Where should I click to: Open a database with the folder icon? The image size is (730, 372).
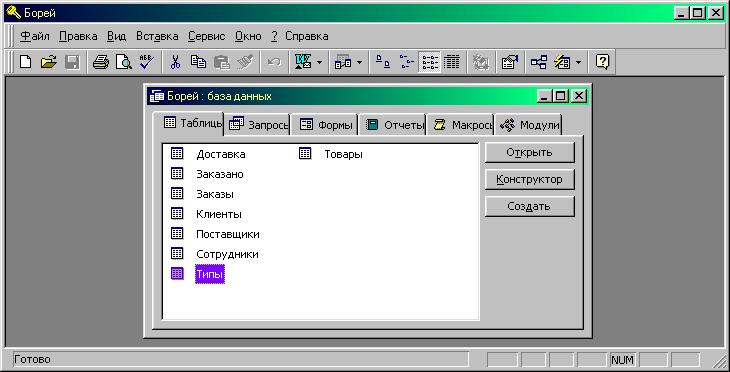coord(48,62)
